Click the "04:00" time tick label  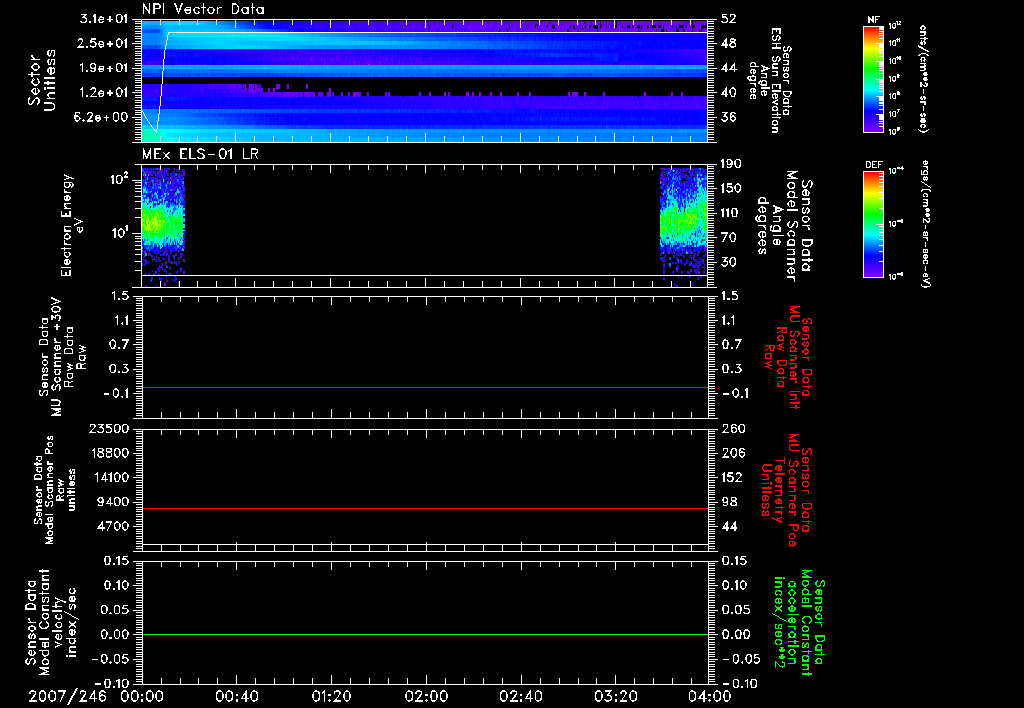pos(709,697)
